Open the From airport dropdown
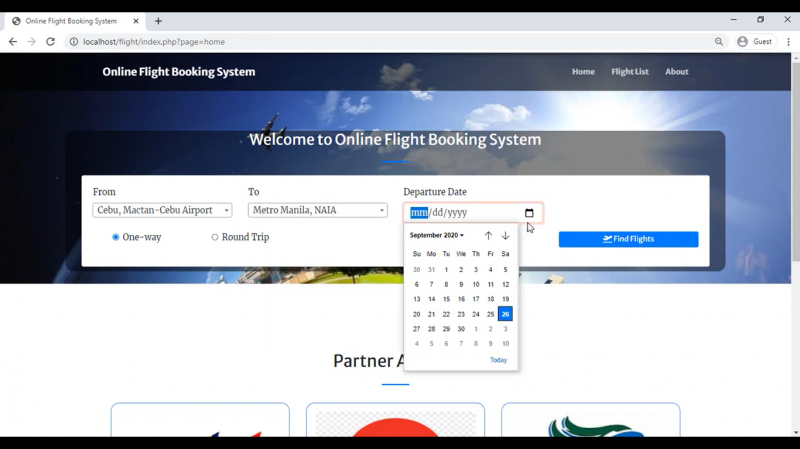Image resolution: width=800 pixels, height=449 pixels. [162, 210]
